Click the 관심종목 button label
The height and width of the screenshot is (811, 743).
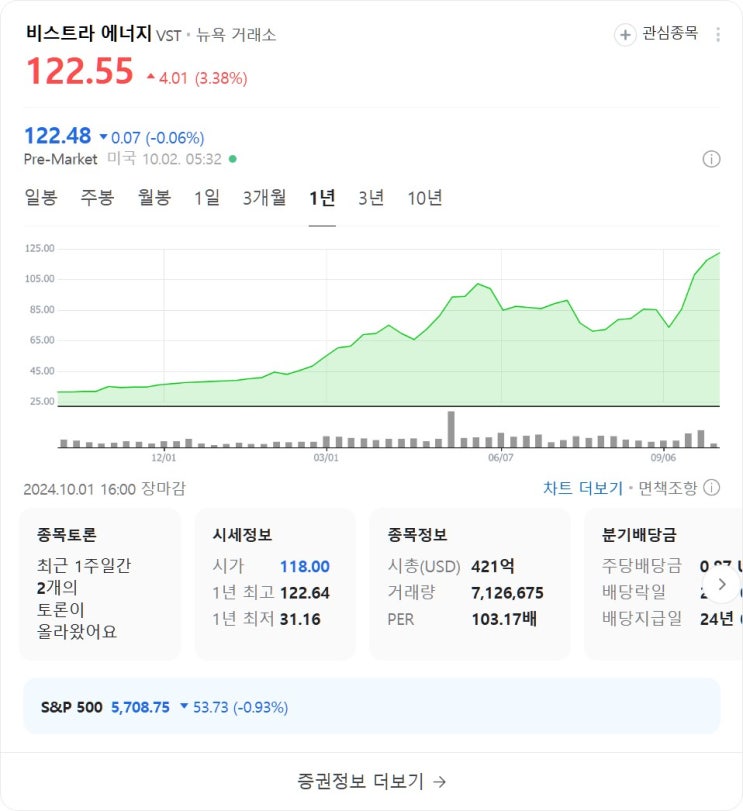click(670, 33)
